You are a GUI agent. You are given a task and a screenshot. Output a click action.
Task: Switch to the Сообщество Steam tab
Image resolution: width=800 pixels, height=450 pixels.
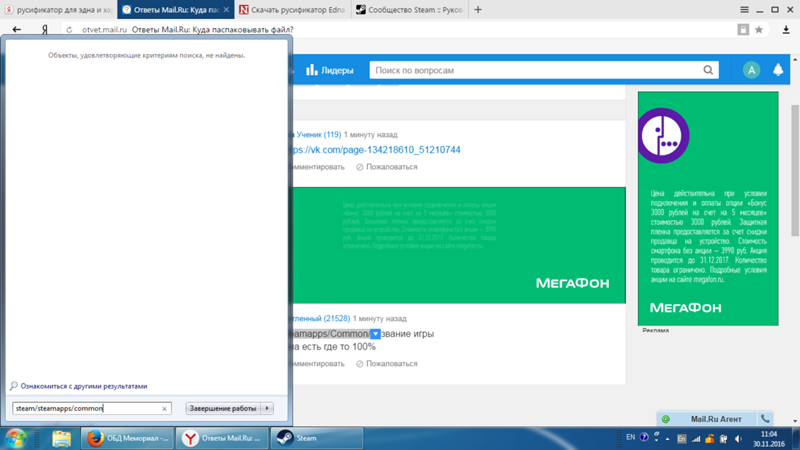410,10
